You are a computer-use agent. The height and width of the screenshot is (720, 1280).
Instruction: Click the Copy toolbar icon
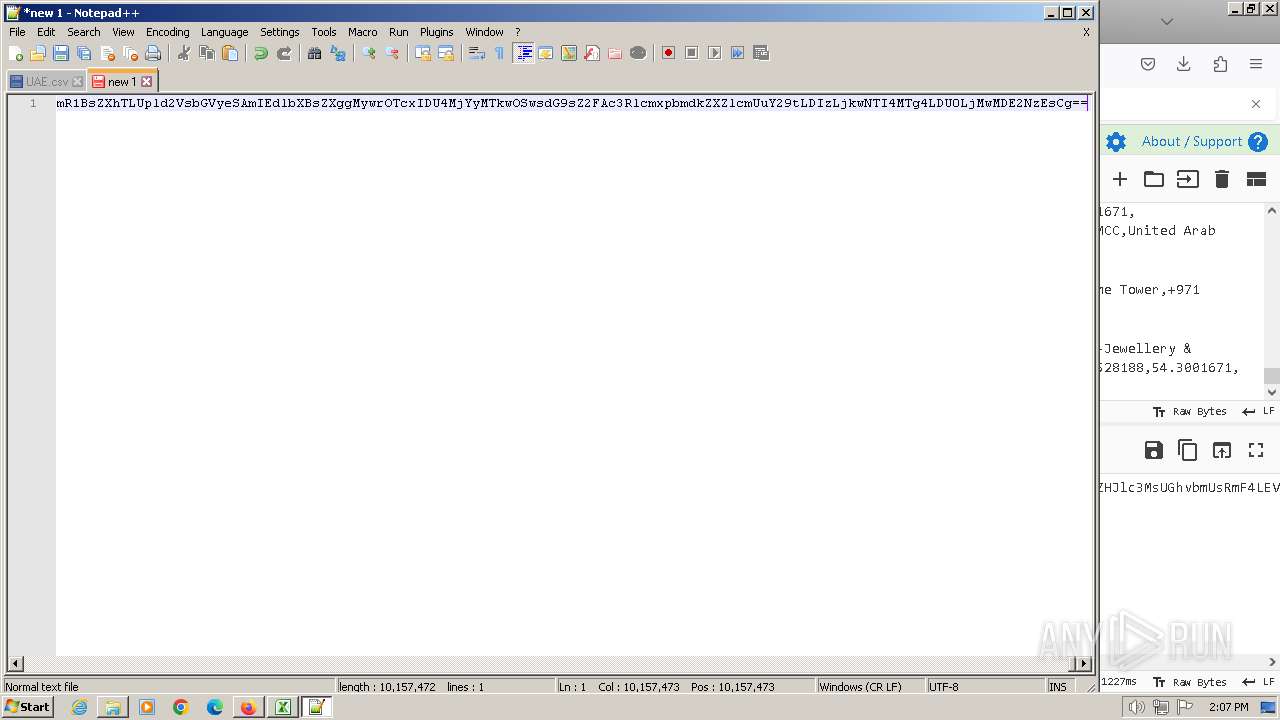click(x=207, y=53)
